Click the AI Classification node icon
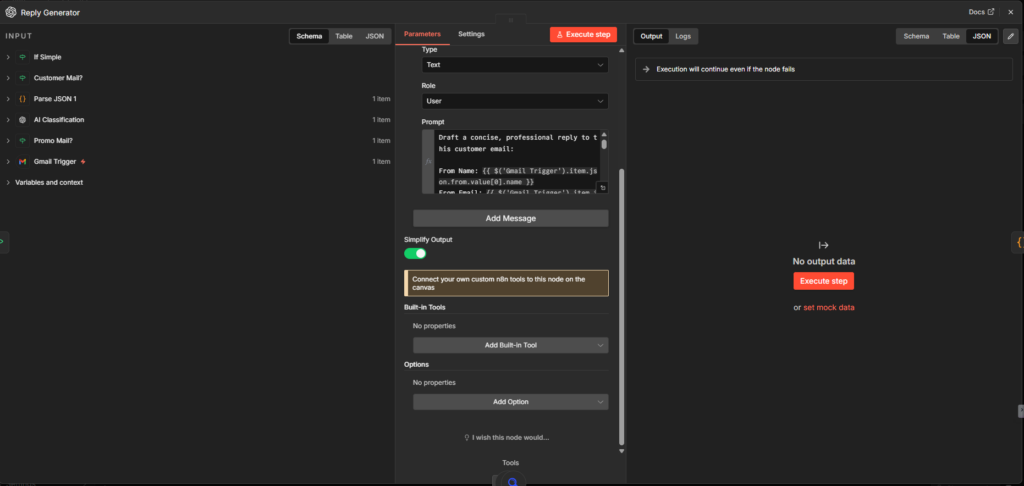The width and height of the screenshot is (1024, 486). (x=22, y=120)
